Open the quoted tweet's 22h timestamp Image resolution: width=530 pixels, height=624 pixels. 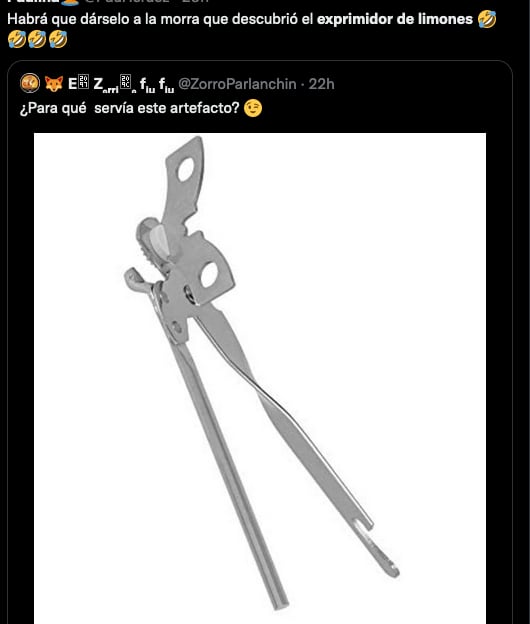[322, 84]
